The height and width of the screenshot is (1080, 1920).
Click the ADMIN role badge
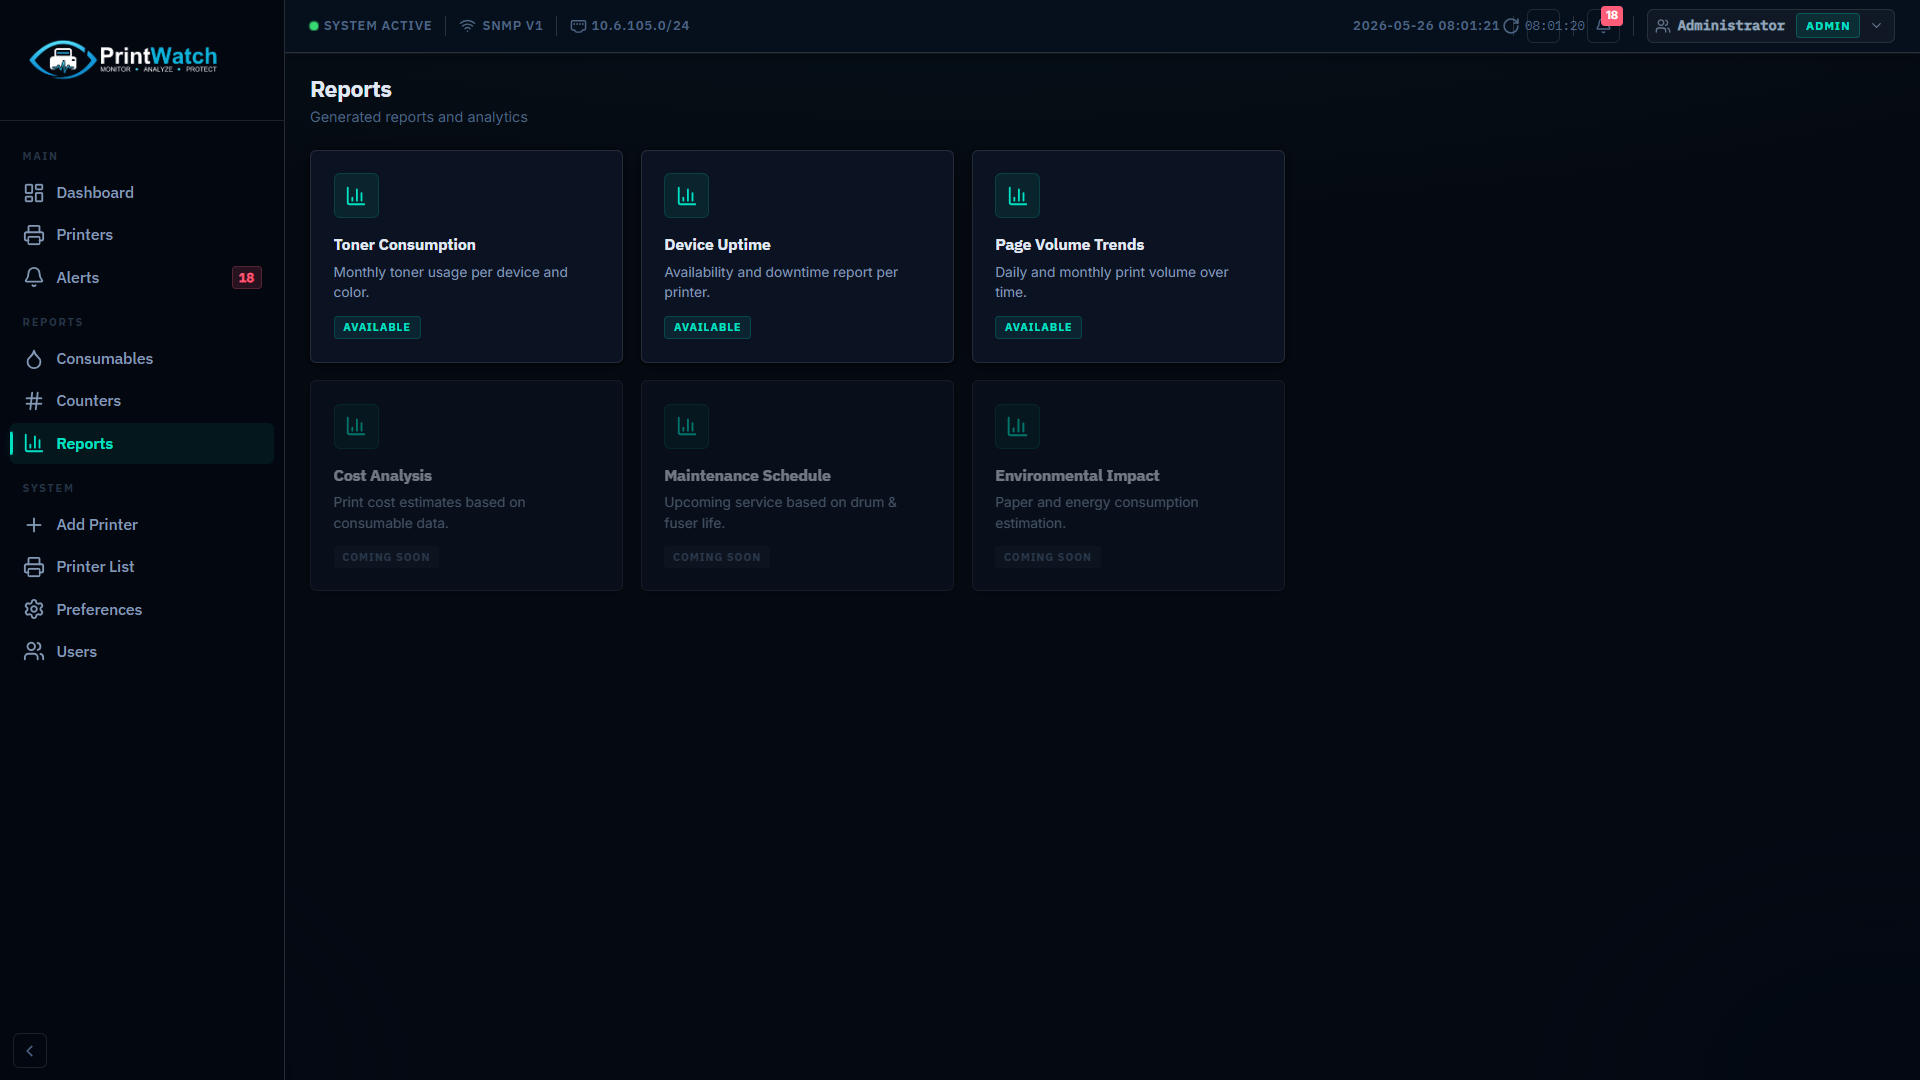click(x=1828, y=26)
